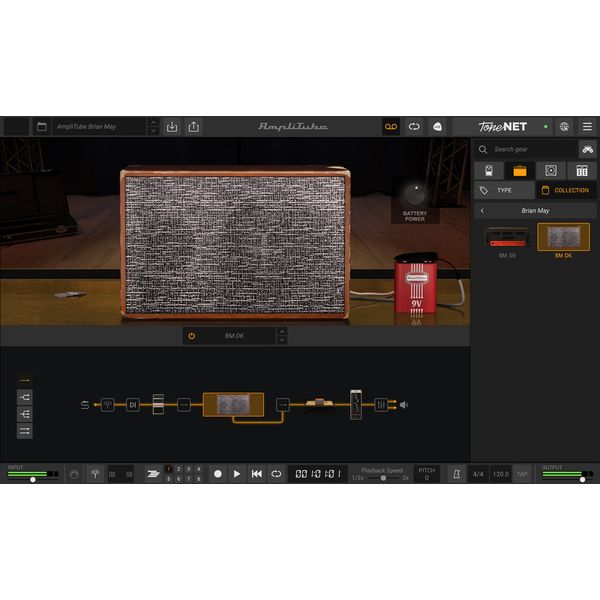Click the export share preset icon

(194, 127)
